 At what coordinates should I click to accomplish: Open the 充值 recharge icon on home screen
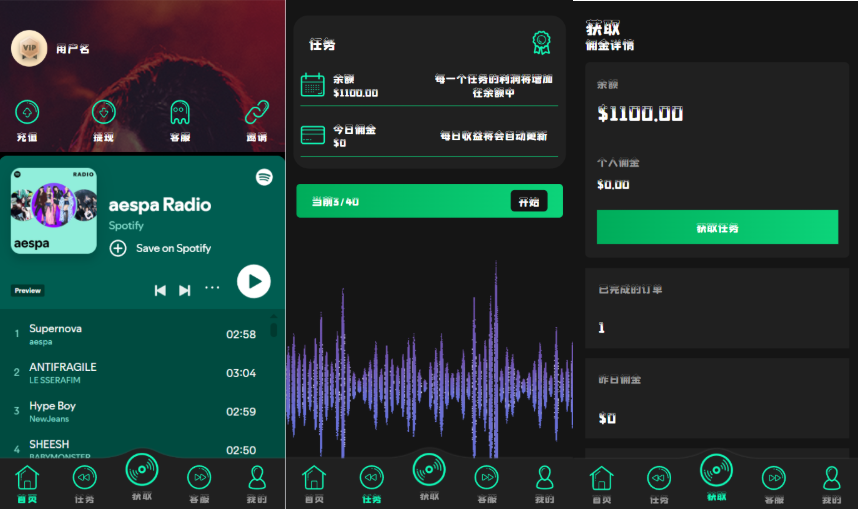(x=27, y=113)
